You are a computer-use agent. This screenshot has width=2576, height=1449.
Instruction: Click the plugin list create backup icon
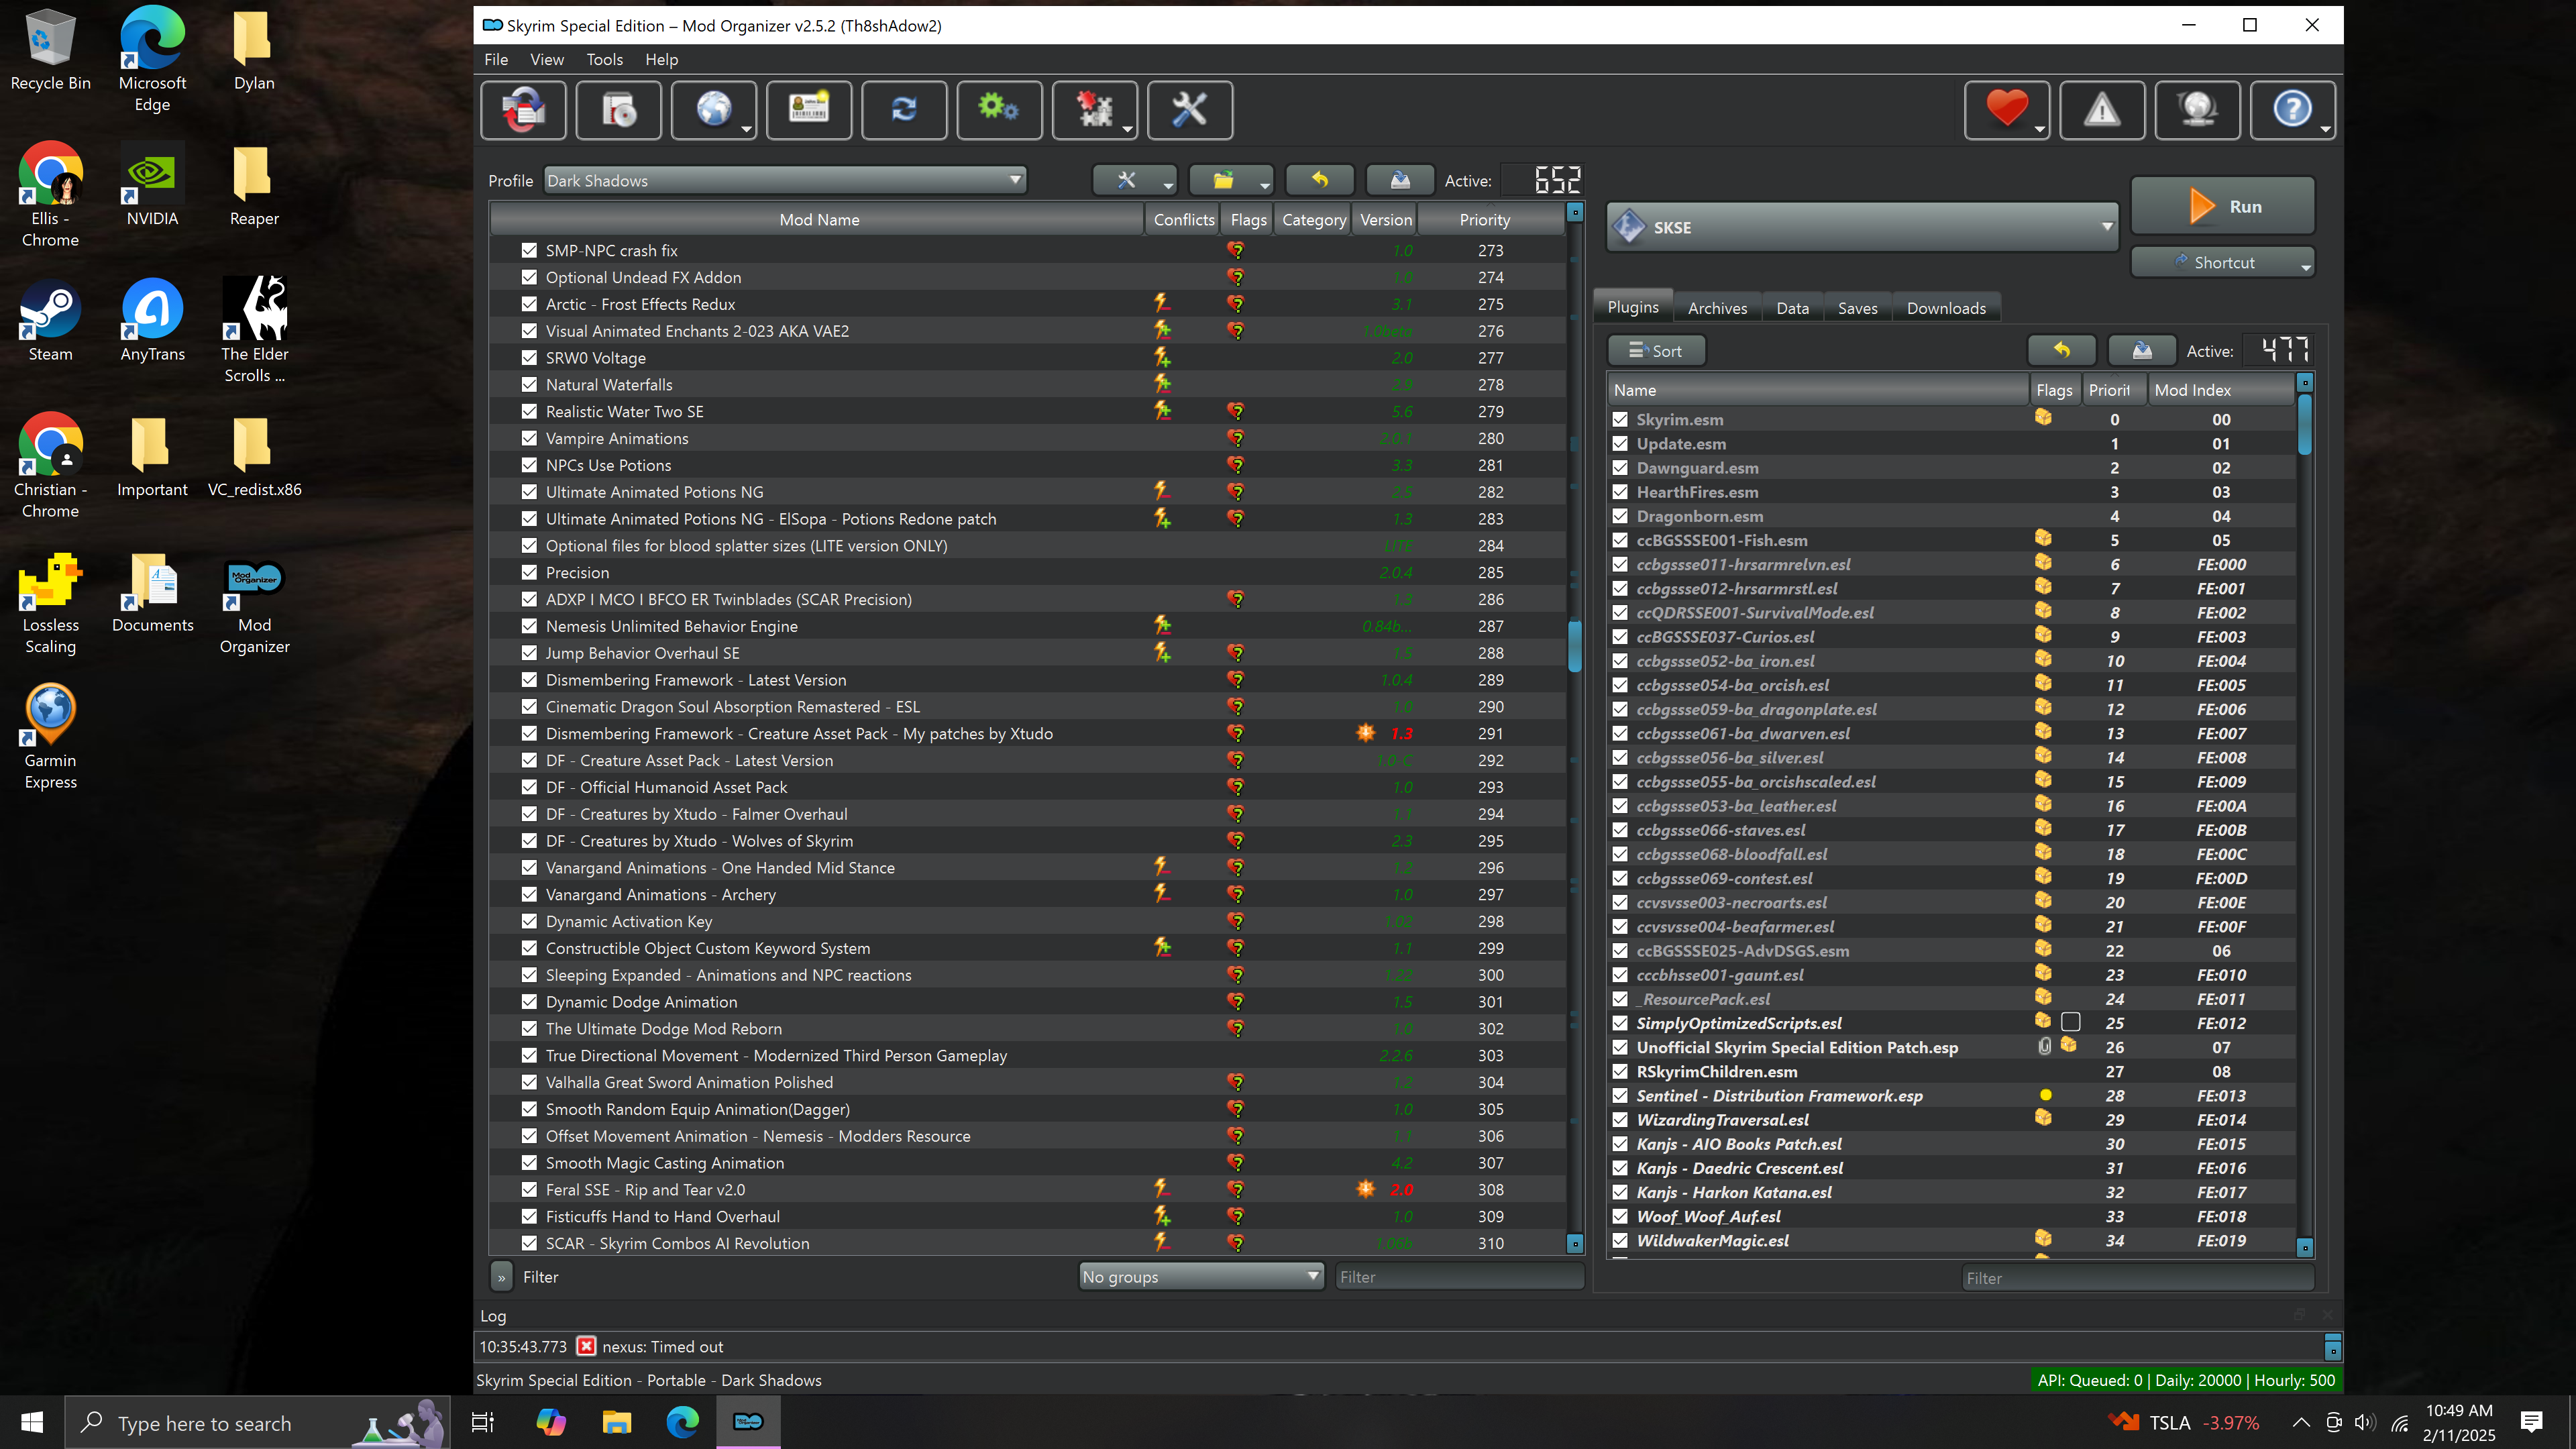click(2142, 350)
